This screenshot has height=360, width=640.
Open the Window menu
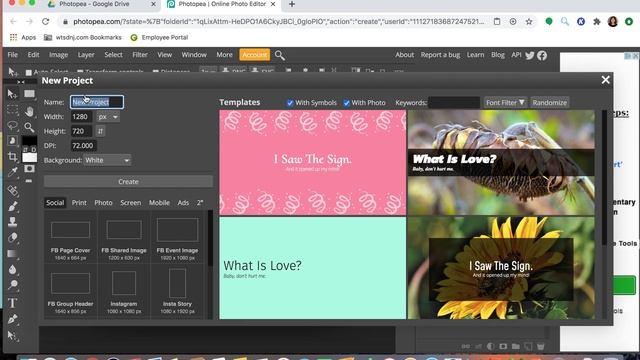click(194, 55)
